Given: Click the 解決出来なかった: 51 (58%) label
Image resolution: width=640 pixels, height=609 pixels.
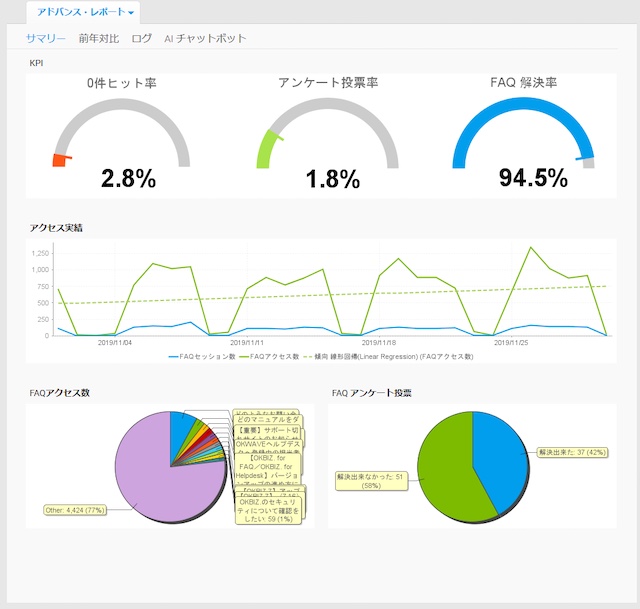Looking at the screenshot, I should click(x=371, y=484).
